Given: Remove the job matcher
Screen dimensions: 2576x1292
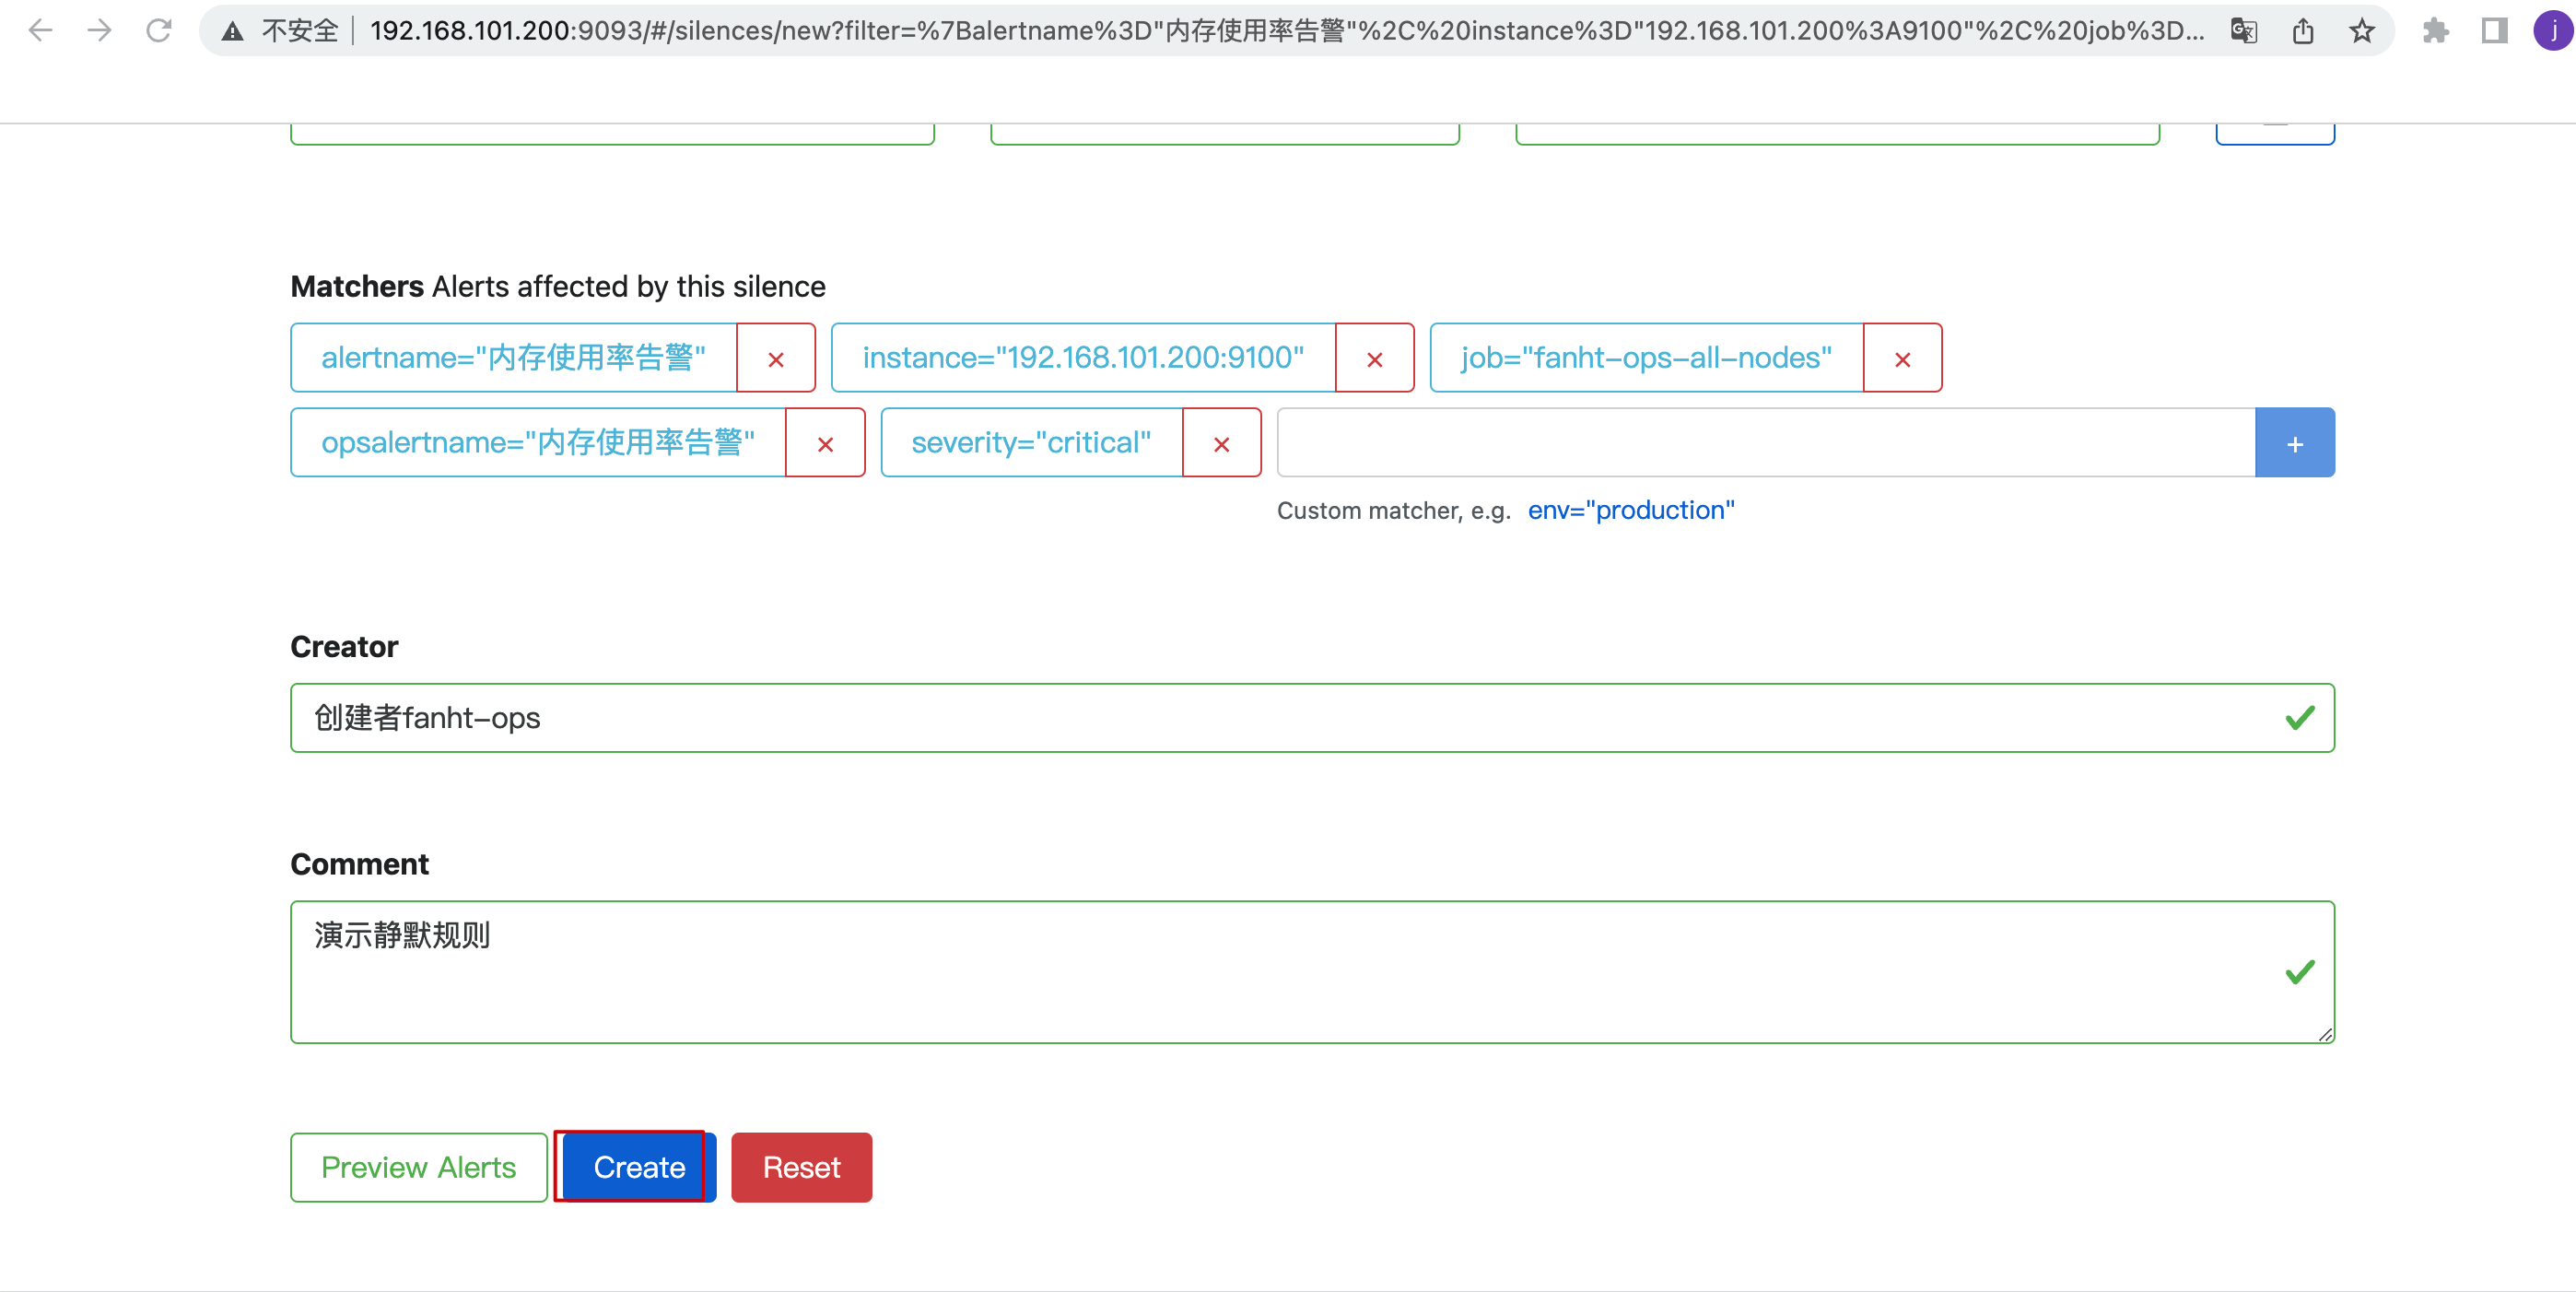Looking at the screenshot, I should (x=1903, y=358).
